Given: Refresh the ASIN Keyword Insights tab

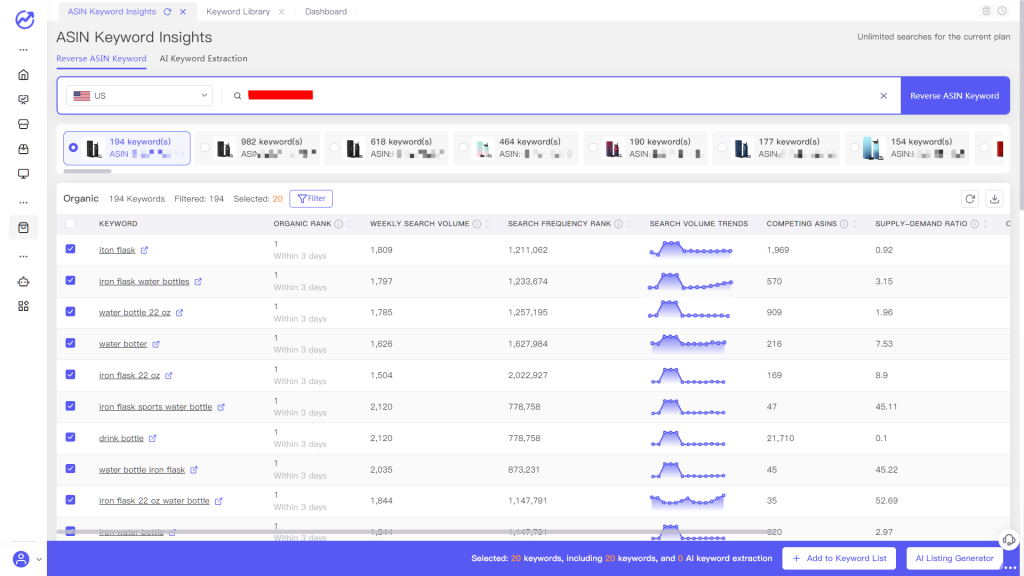Looking at the screenshot, I should point(168,12).
